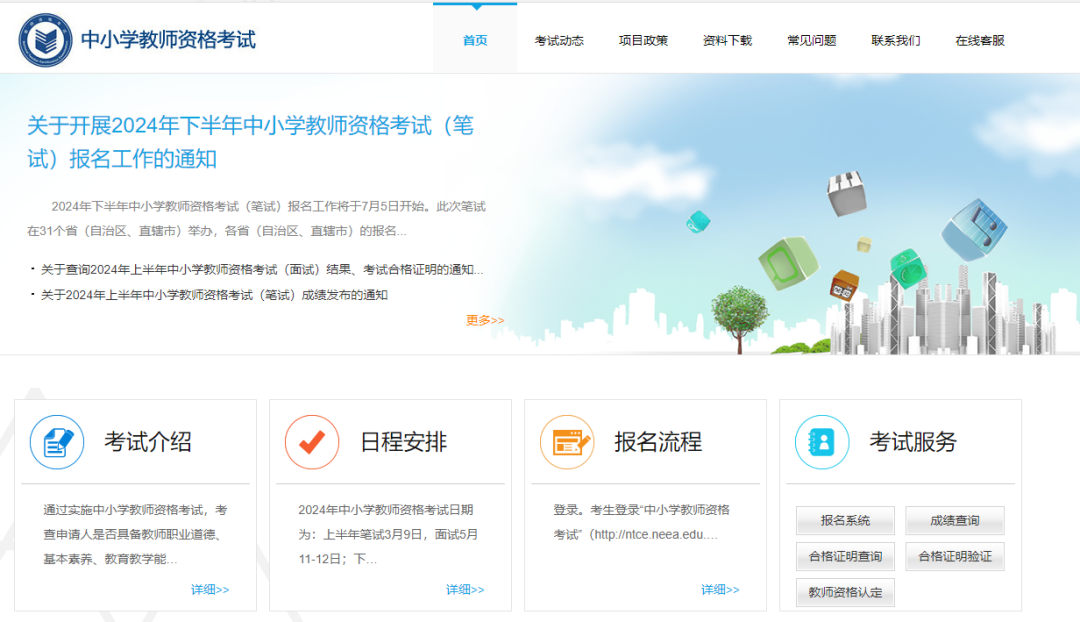Screen dimensions: 1080x622
Task: Open 成绩查询
Action: pos(954,520)
